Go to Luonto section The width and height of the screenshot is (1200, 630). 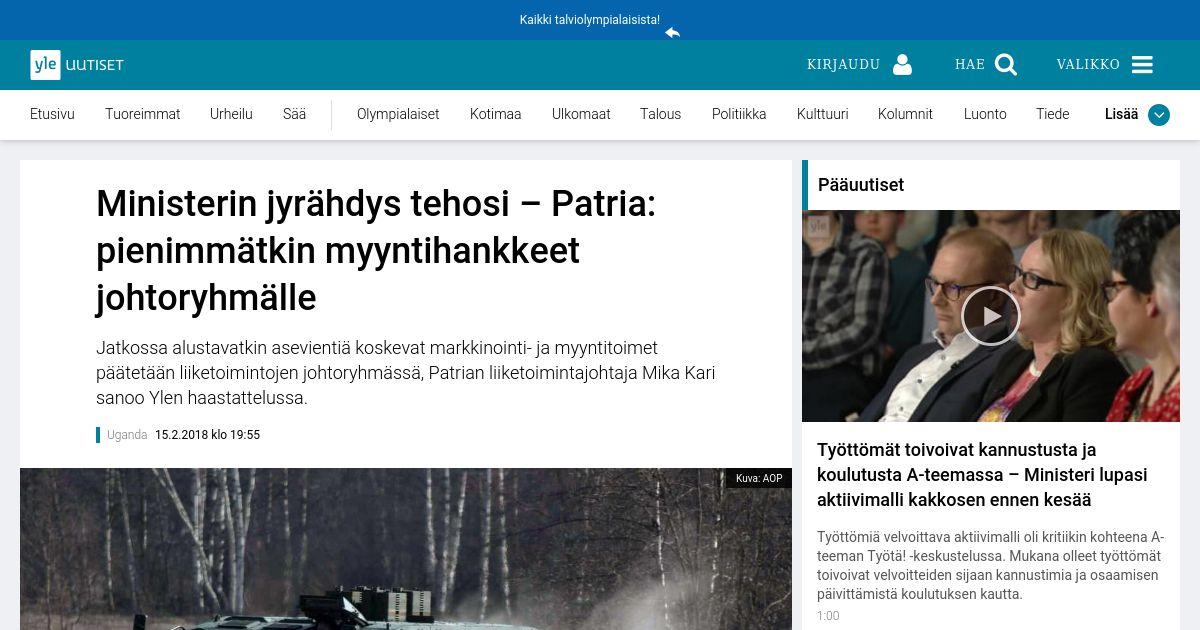click(985, 114)
